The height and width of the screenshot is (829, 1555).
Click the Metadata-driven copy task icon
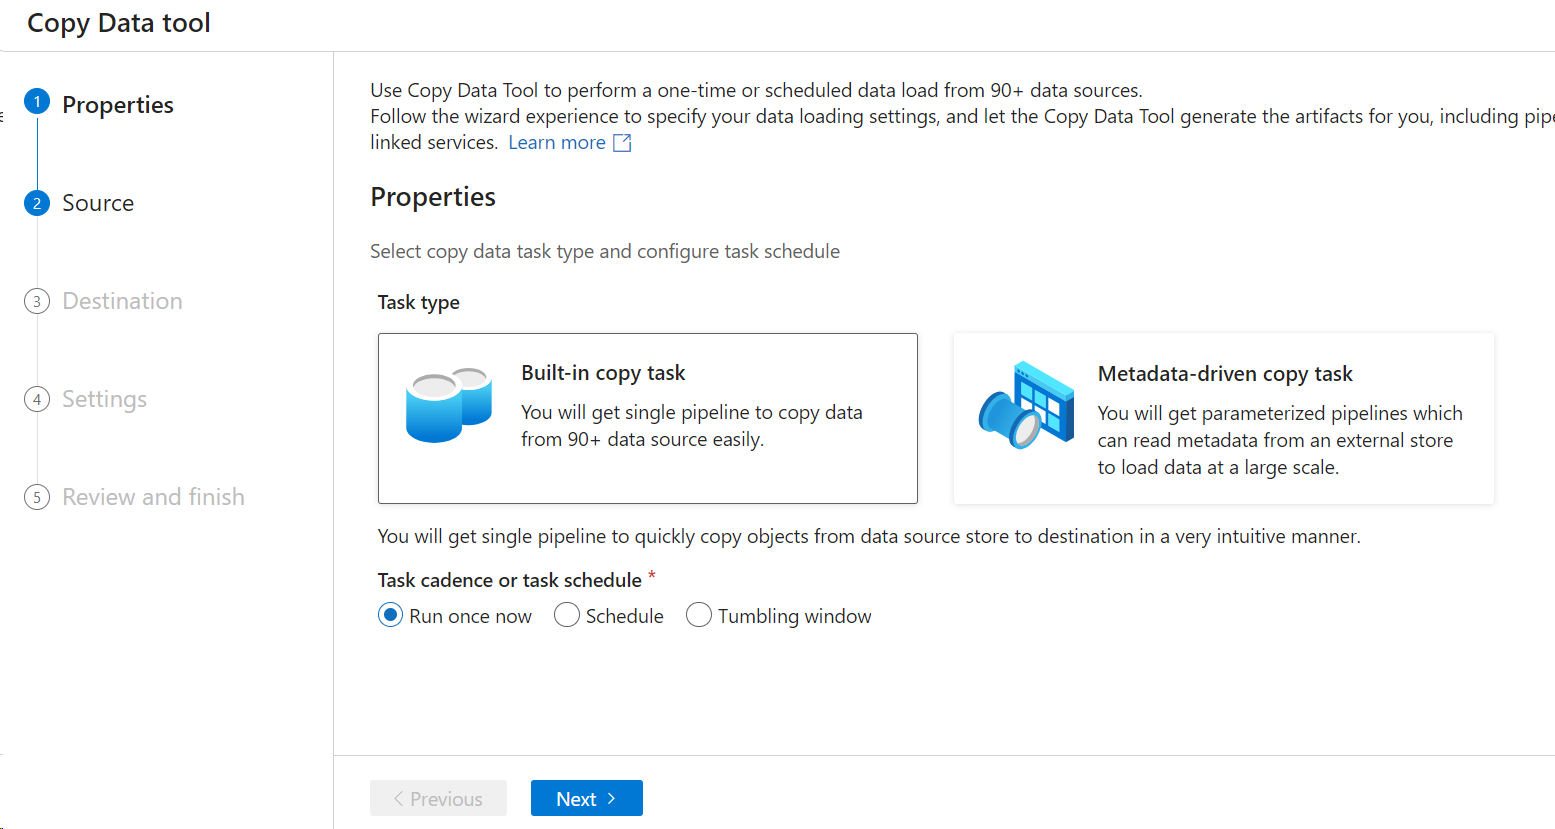pyautogui.click(x=1025, y=405)
